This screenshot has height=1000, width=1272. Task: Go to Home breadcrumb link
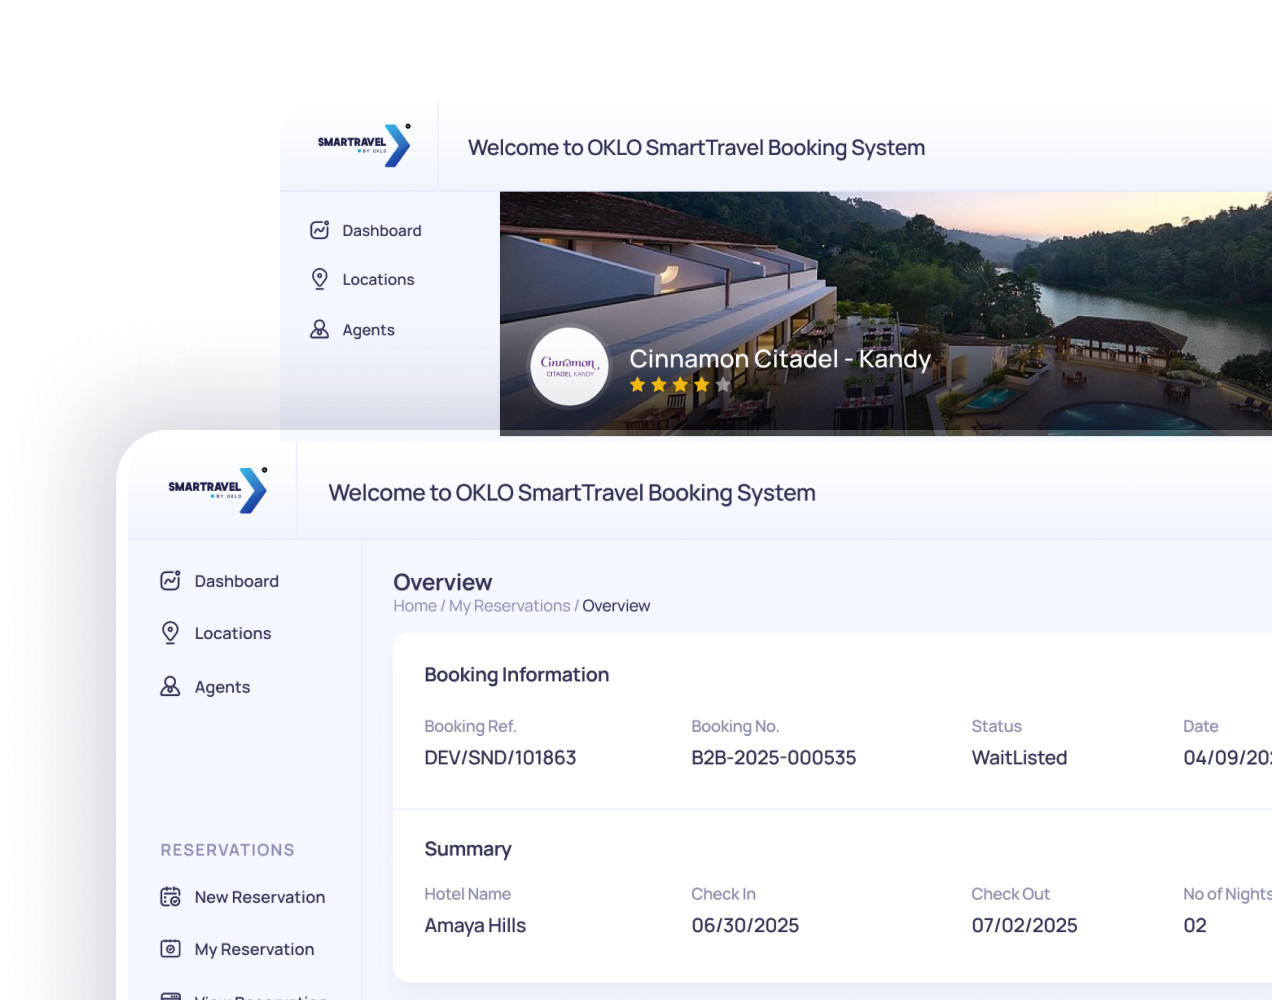415,606
